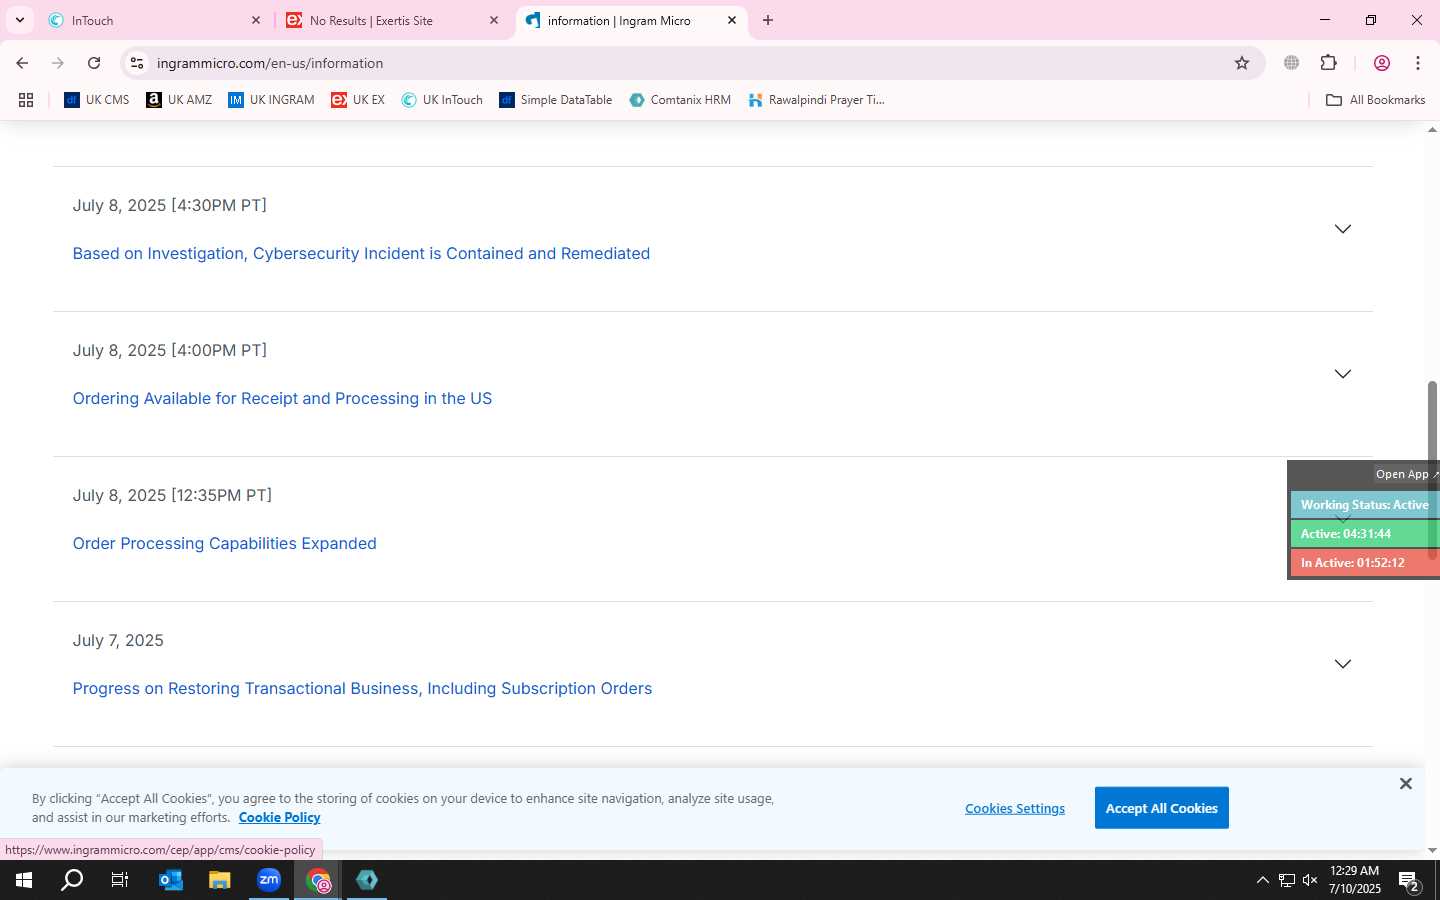View site information icon in address bar
Screen dimensions: 1440x900
click(x=137, y=63)
